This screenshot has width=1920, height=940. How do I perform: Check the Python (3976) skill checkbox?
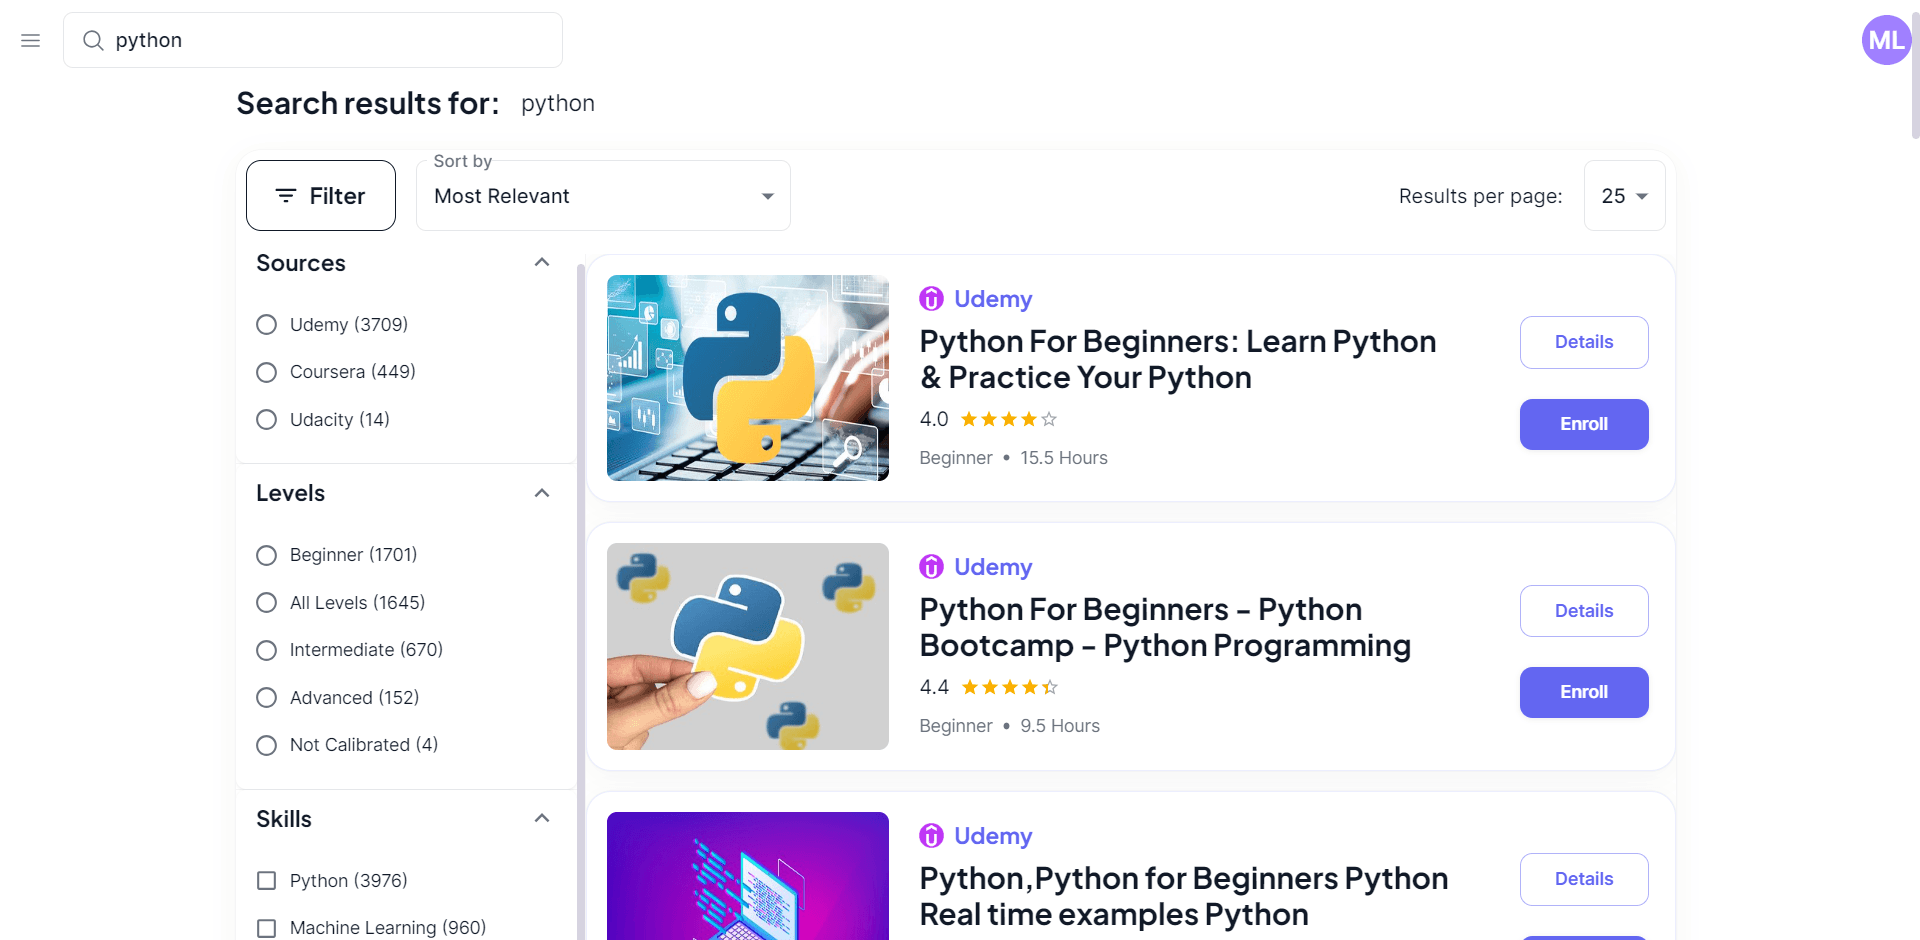266,881
